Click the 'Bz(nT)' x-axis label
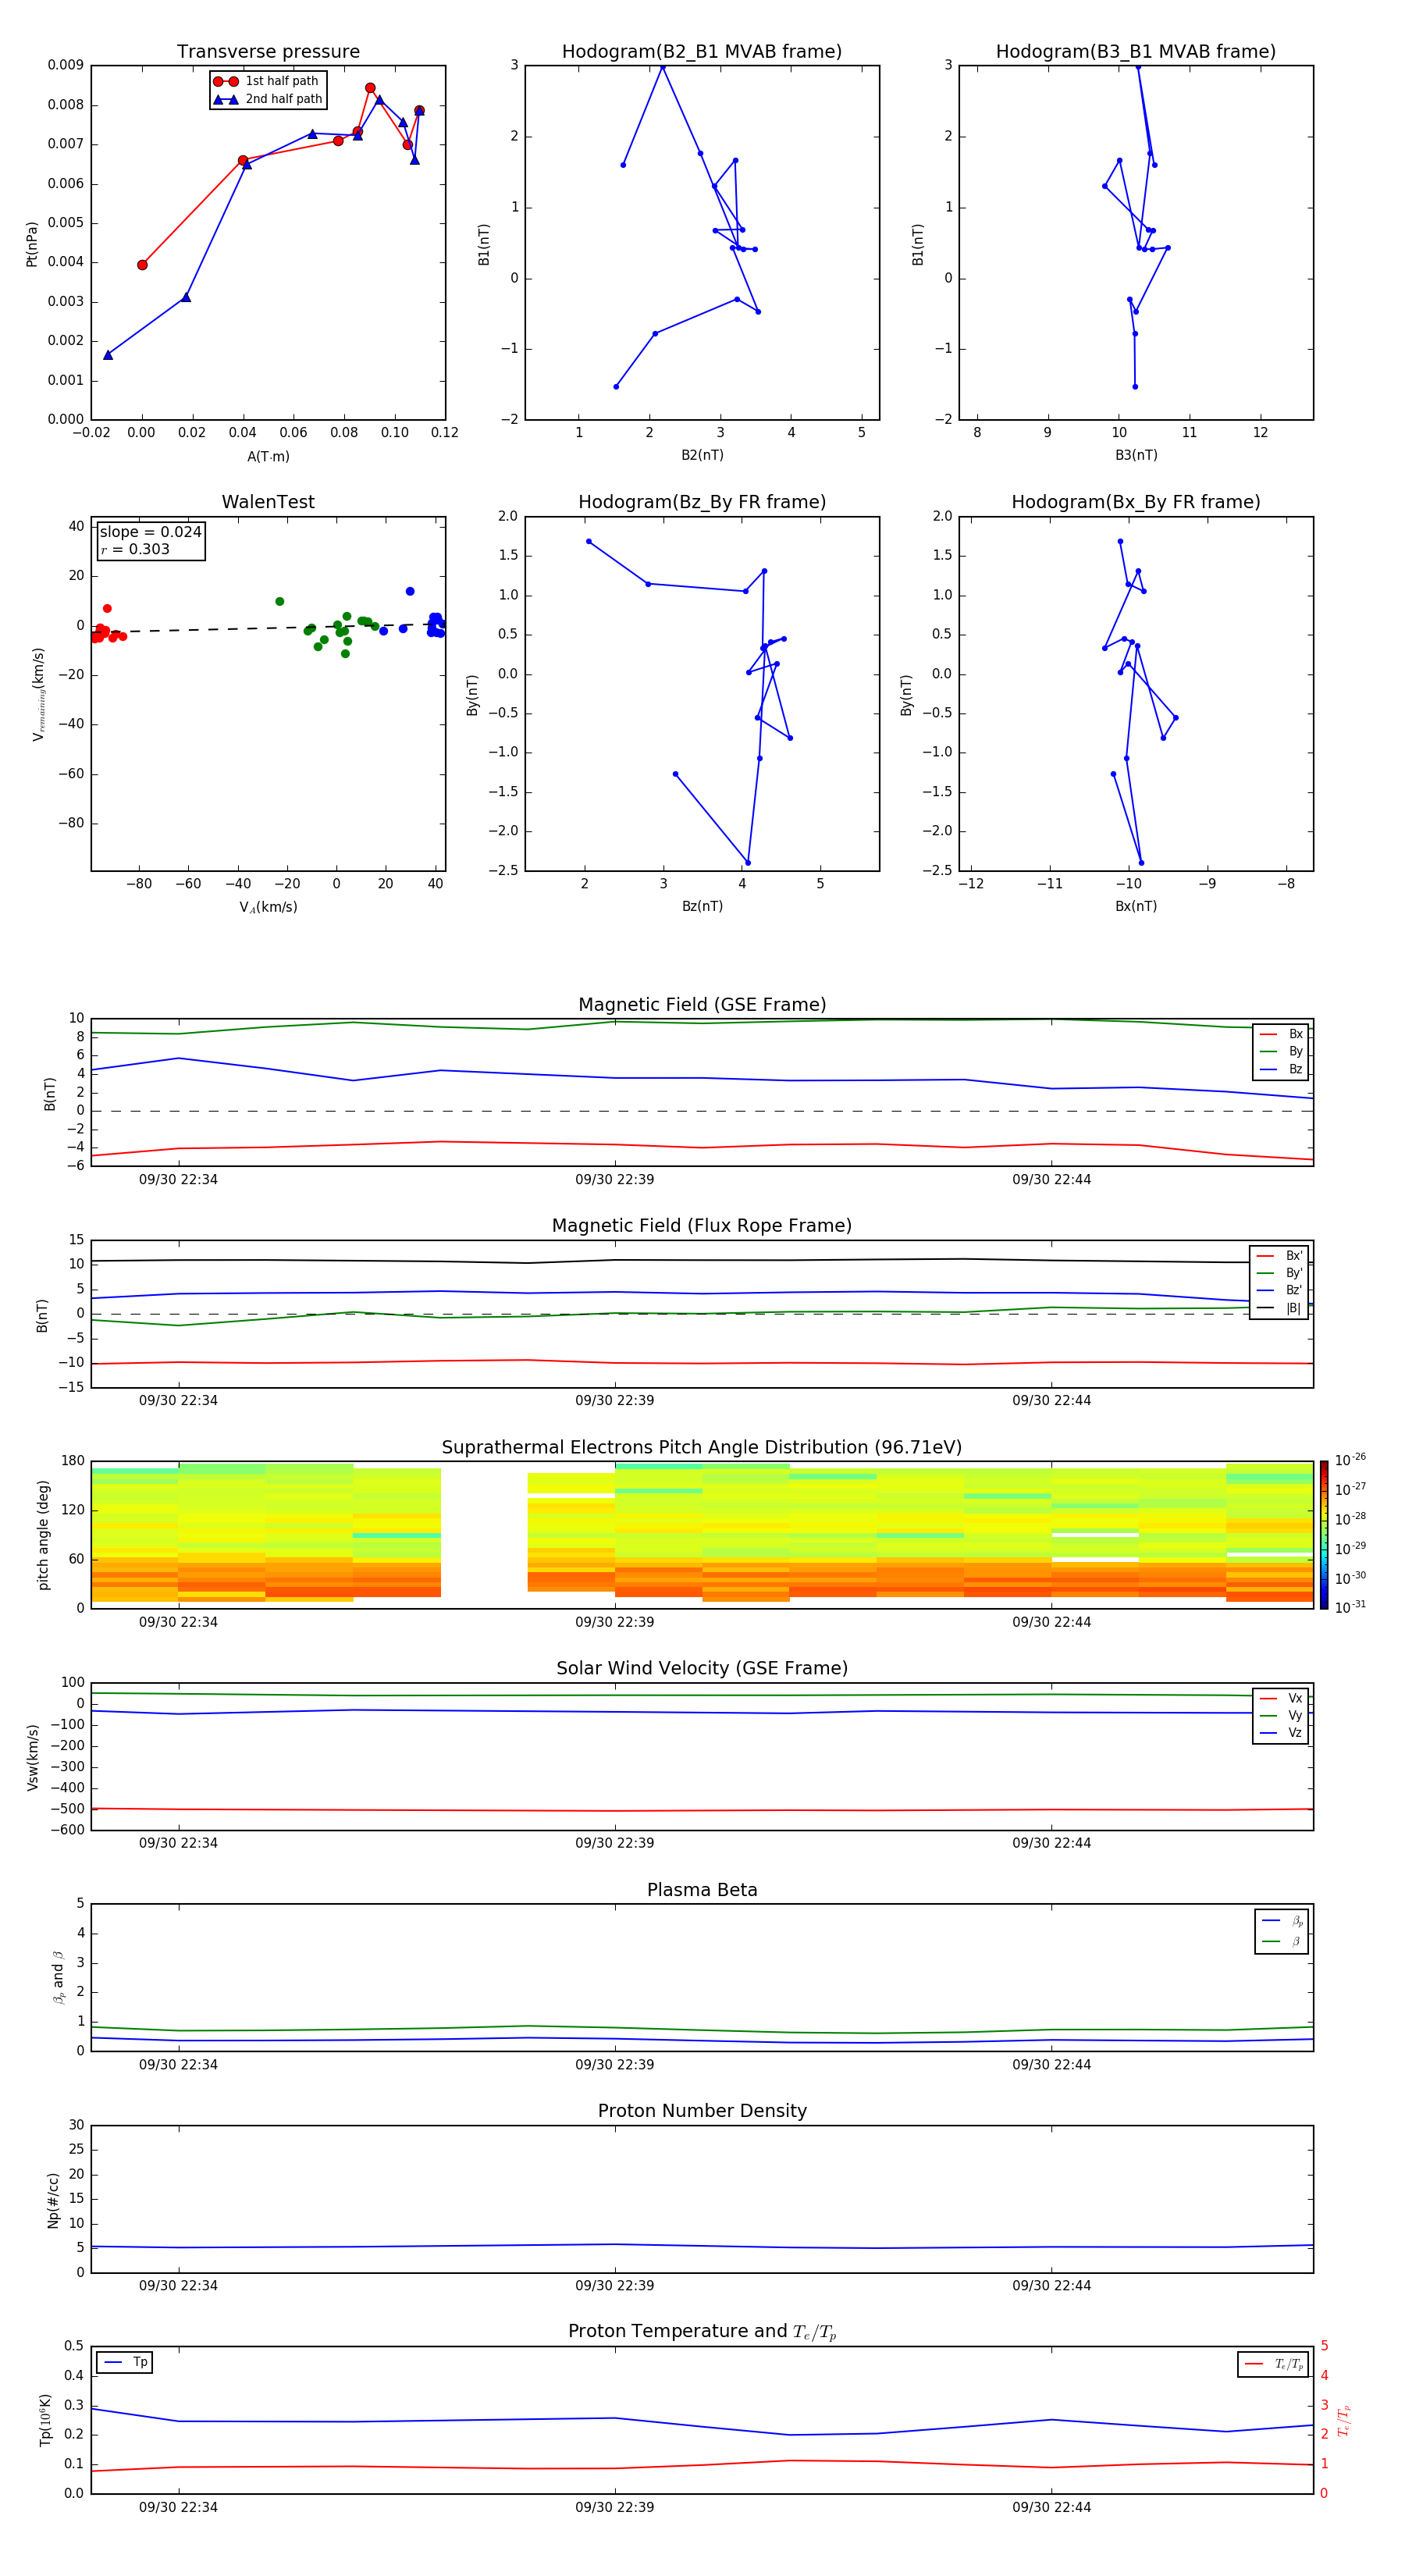Screen dimensions: 1405x2576 click(x=702, y=906)
